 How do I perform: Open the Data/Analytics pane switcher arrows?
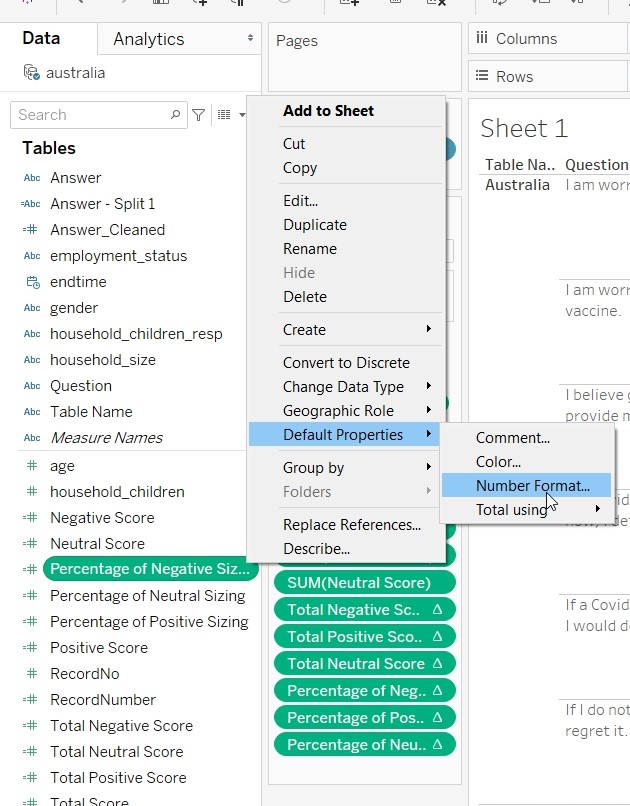250,38
